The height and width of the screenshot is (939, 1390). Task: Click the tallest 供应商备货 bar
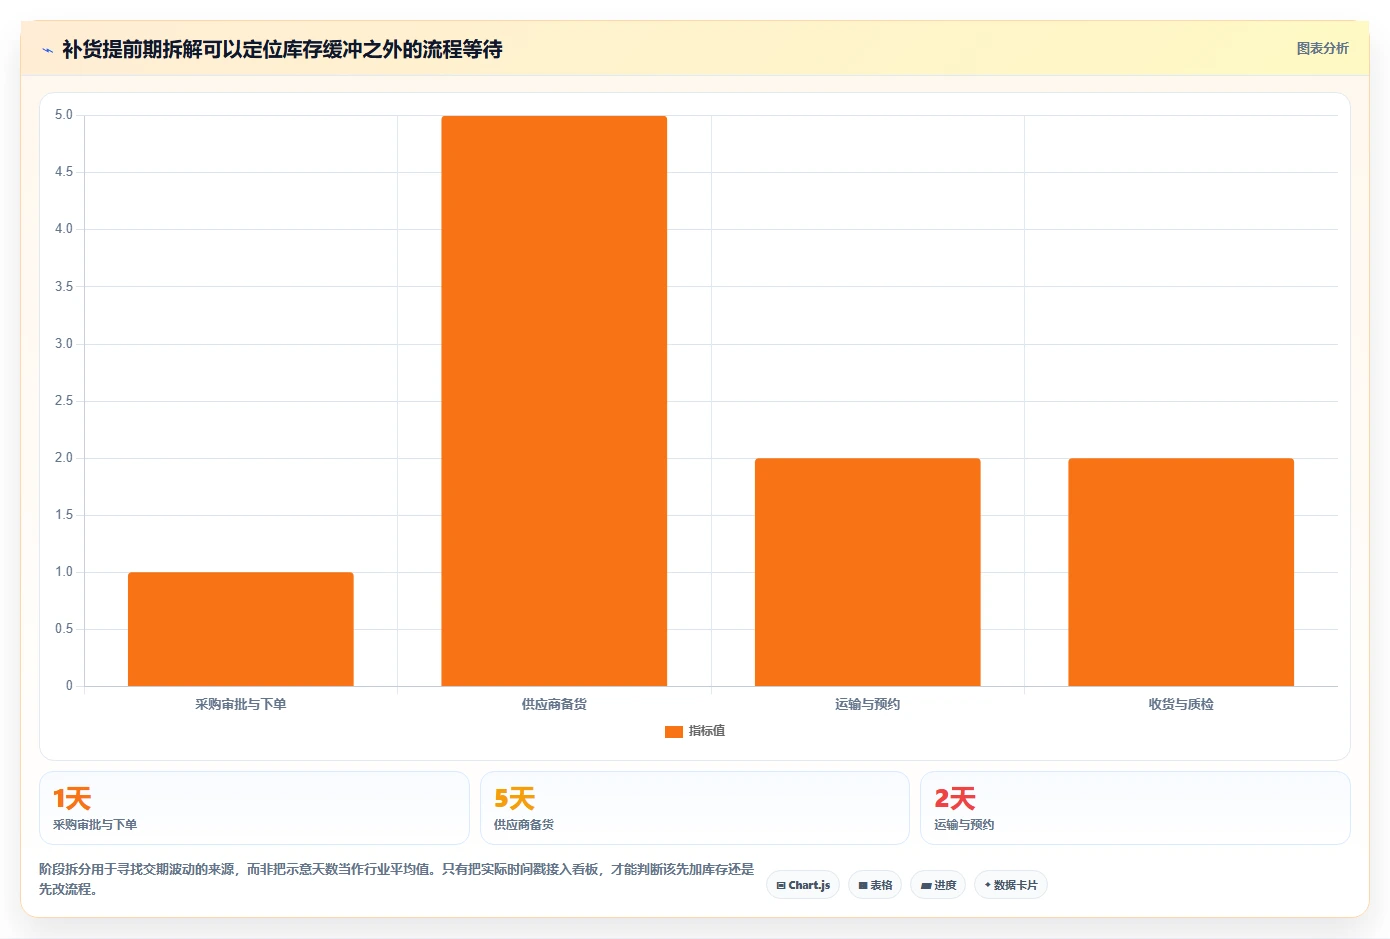point(554,401)
